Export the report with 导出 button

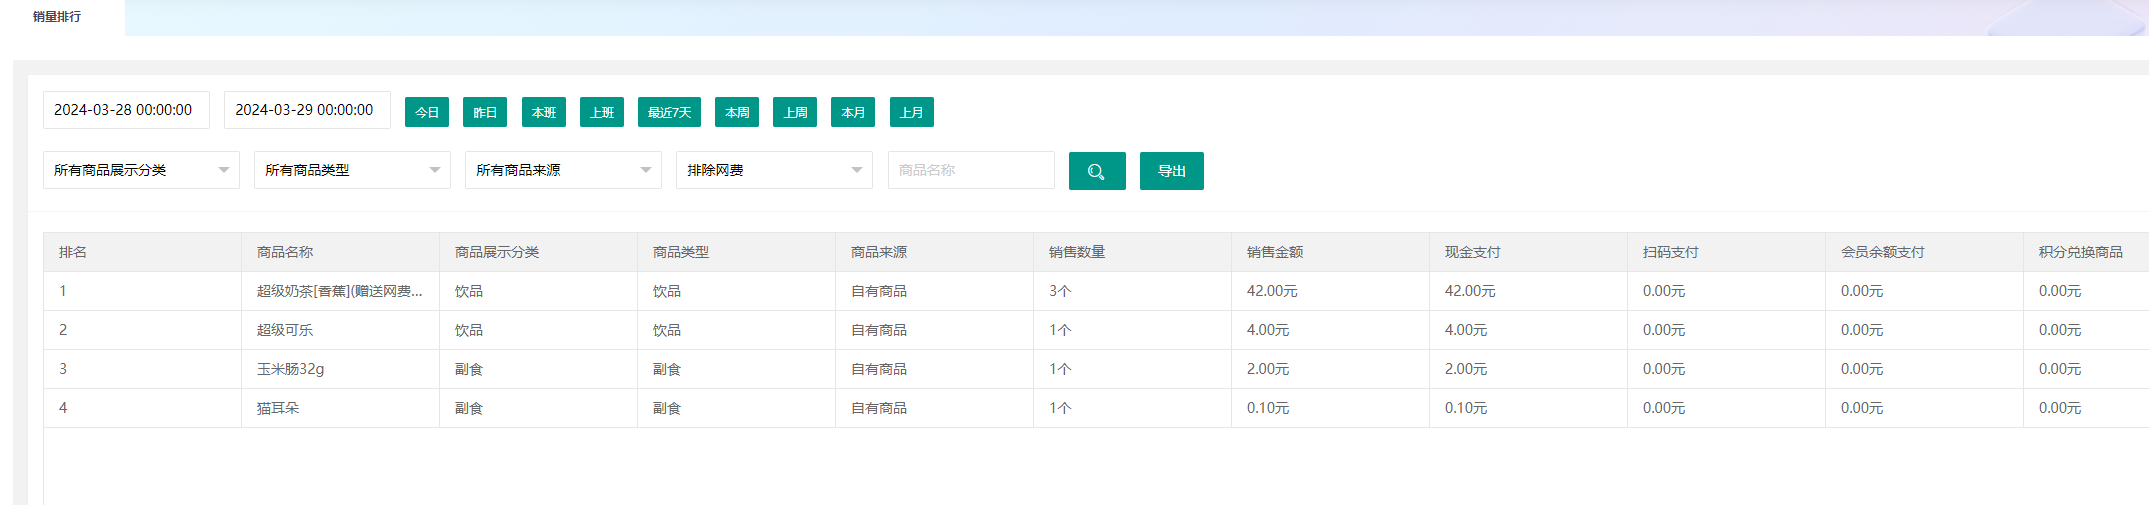click(1171, 171)
